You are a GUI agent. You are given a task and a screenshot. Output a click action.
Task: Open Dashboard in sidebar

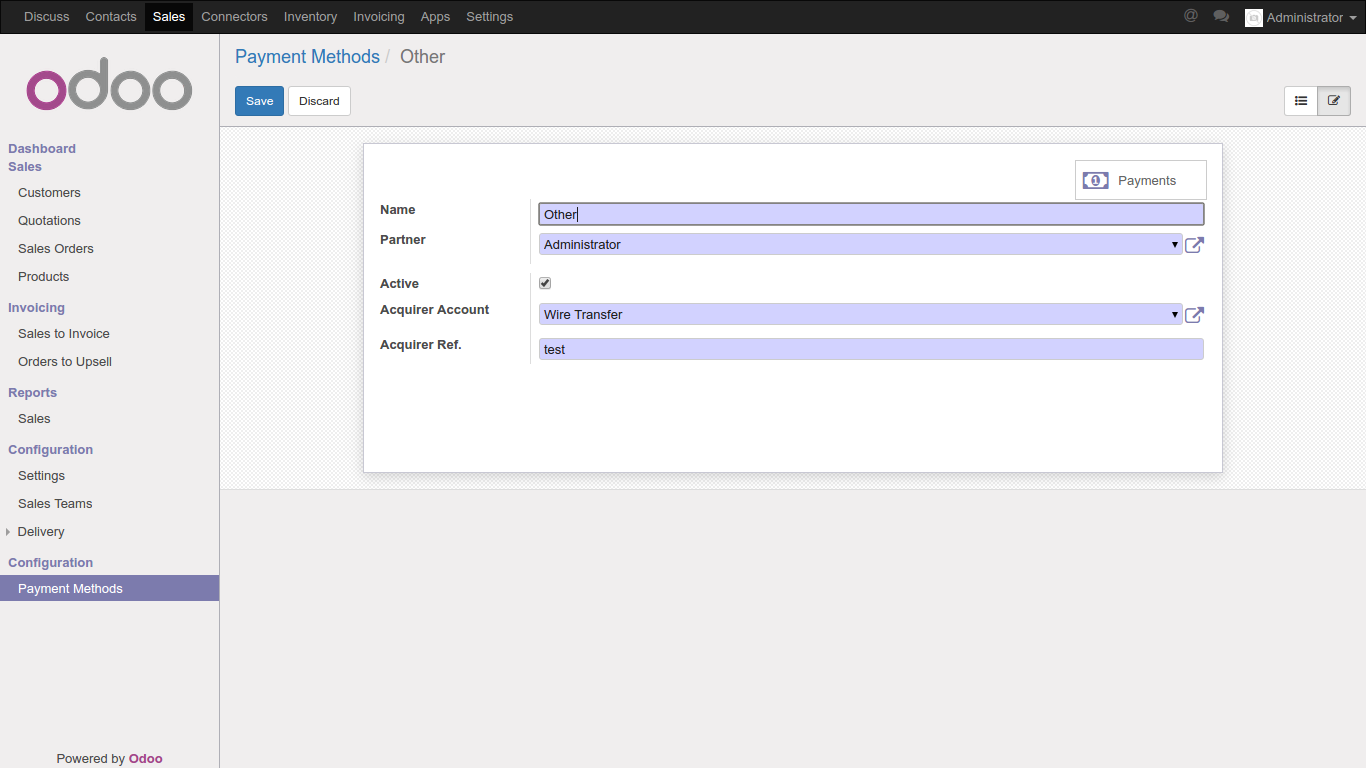point(42,149)
